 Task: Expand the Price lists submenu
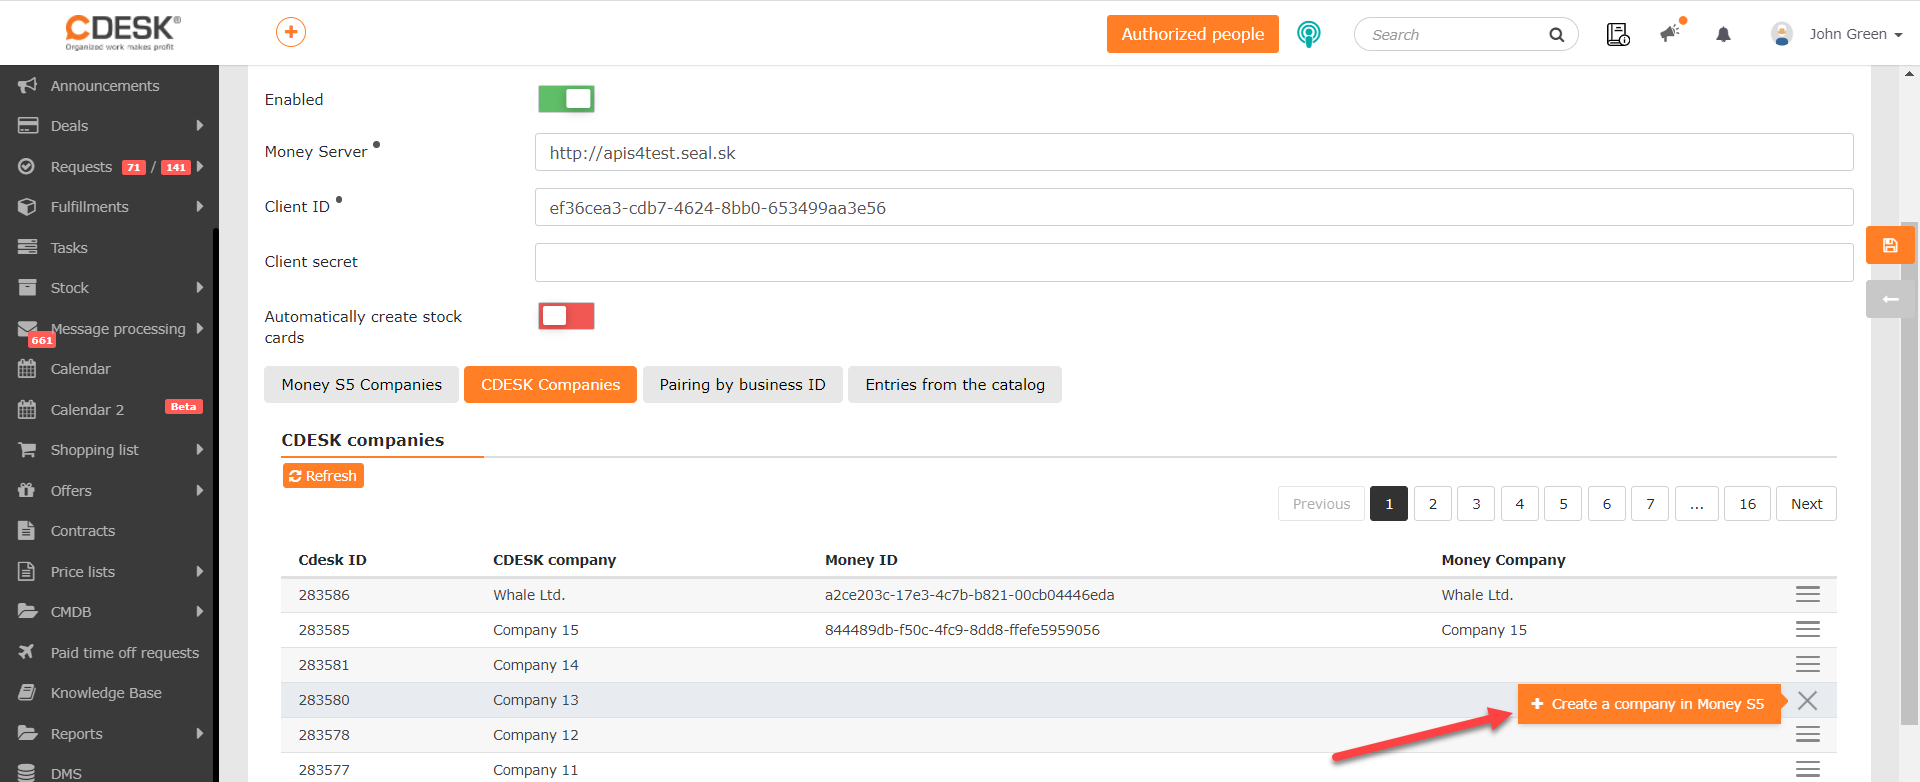pos(200,572)
